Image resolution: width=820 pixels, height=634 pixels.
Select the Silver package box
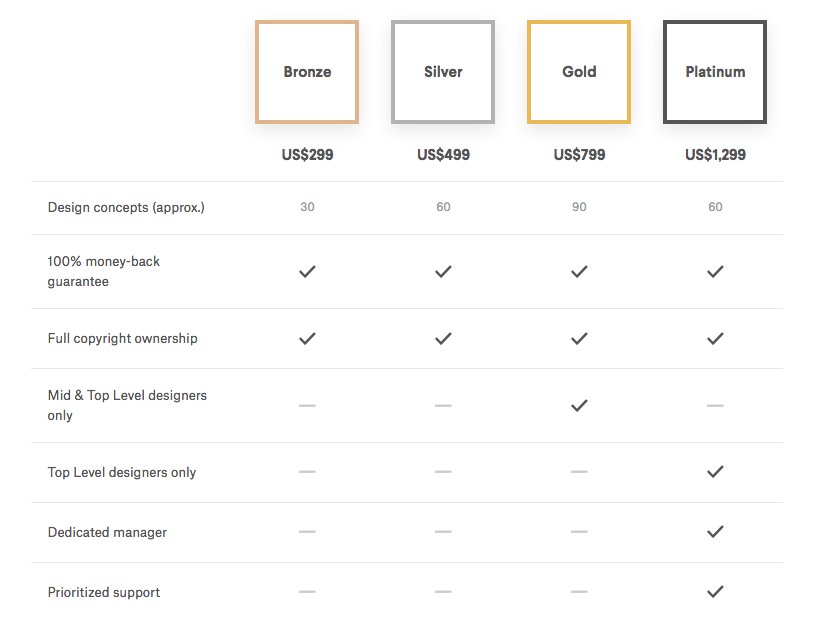[443, 72]
